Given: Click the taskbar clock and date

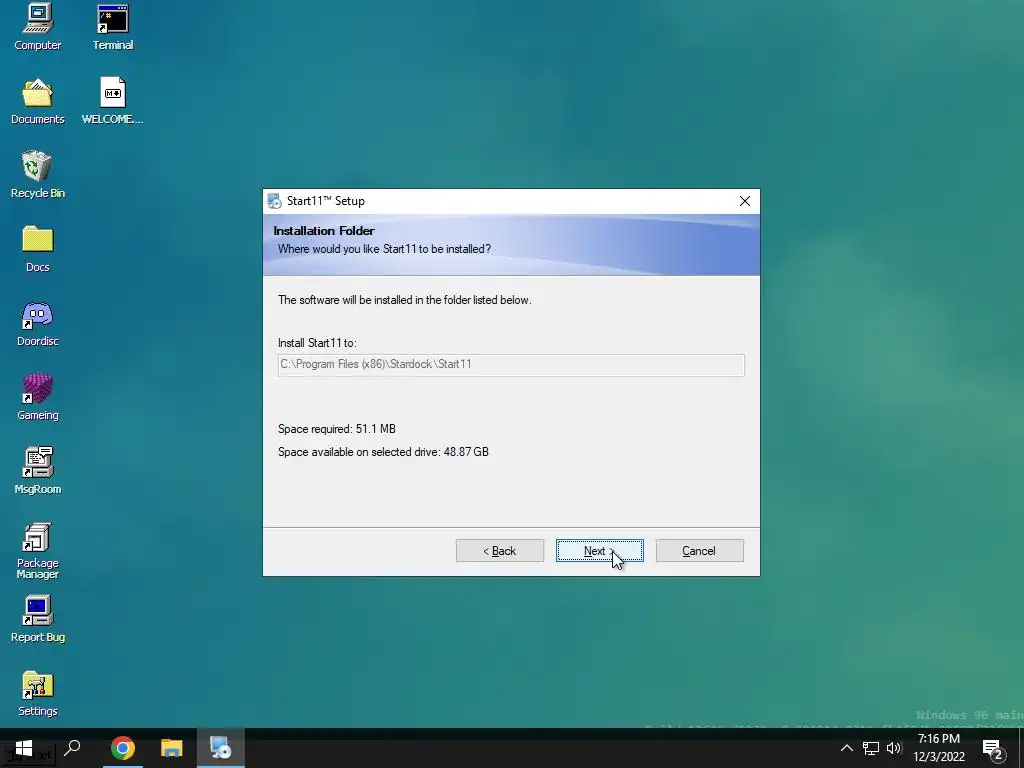Looking at the screenshot, I should tap(938, 748).
